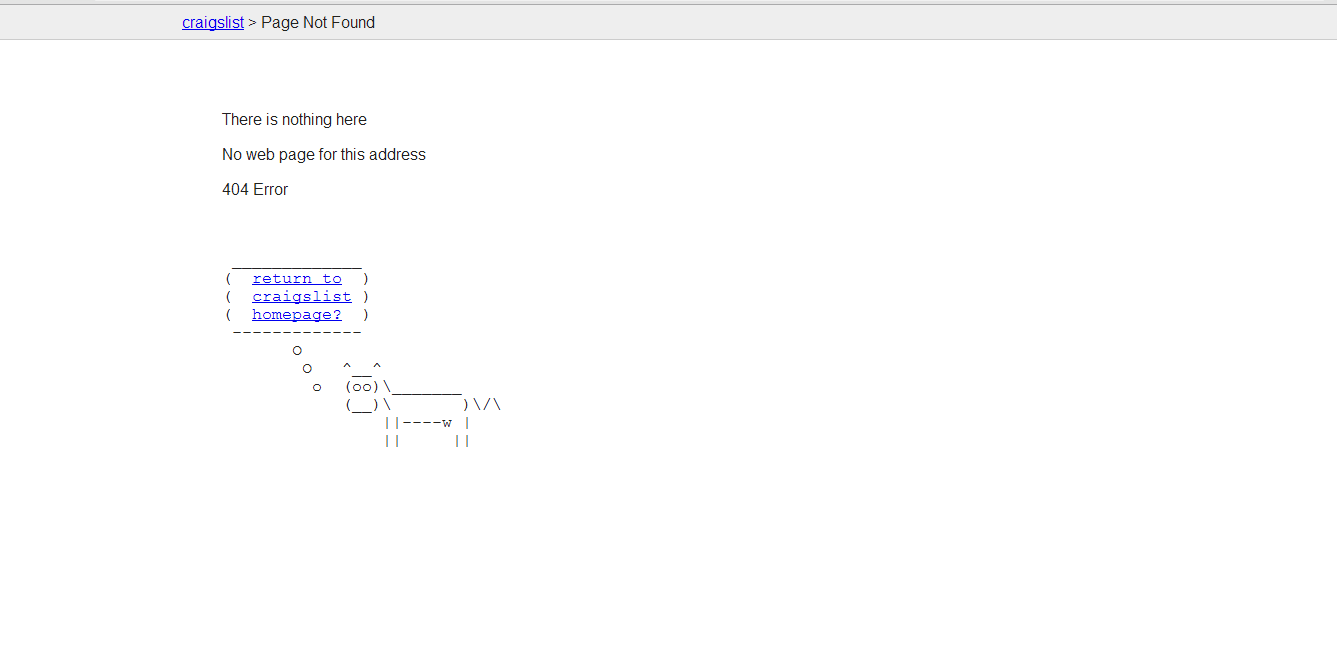Follow the "return to" link
Image resolution: width=1337 pixels, height=658 pixels.
click(297, 279)
